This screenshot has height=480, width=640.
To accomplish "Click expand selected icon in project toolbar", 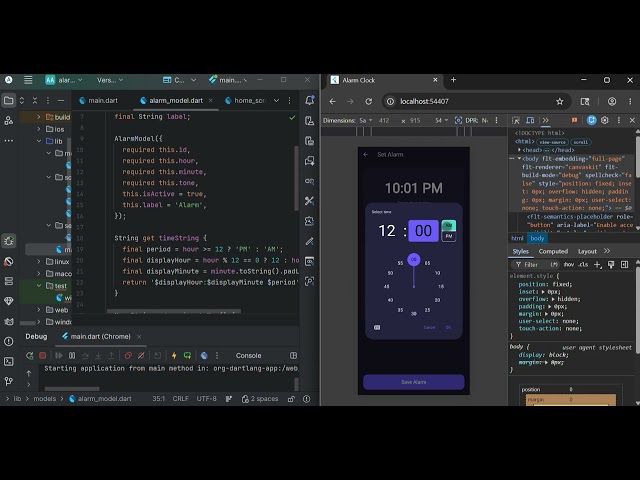I will point(22,100).
